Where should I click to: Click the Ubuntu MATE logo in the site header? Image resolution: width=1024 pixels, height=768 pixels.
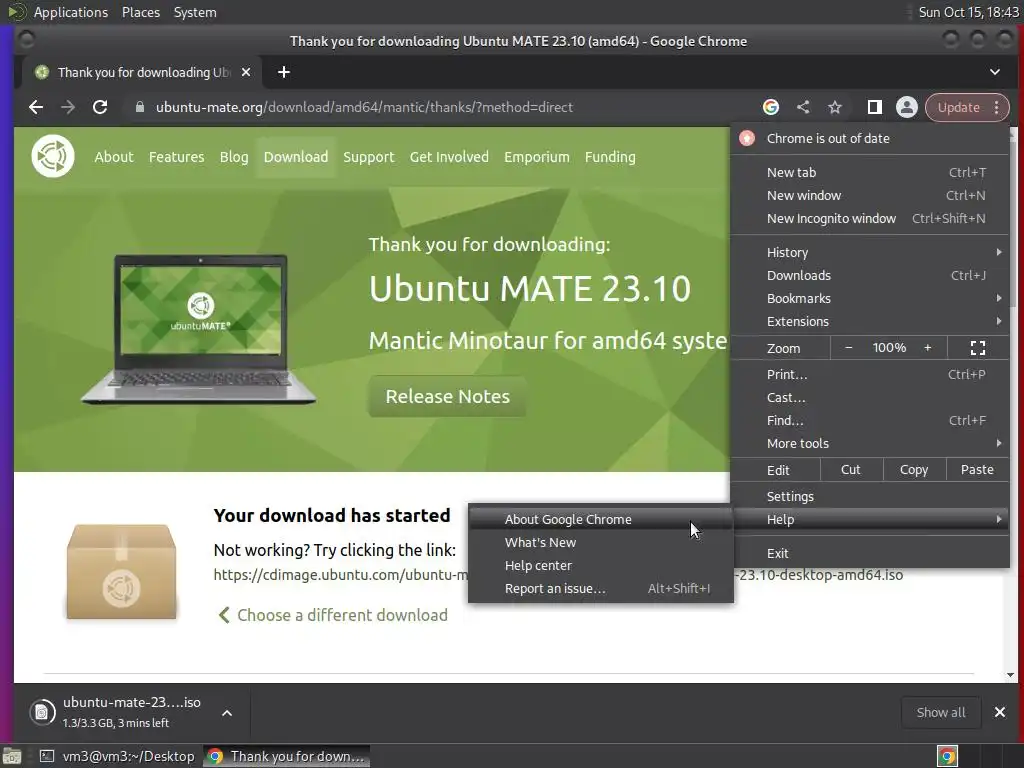pyautogui.click(x=53, y=156)
